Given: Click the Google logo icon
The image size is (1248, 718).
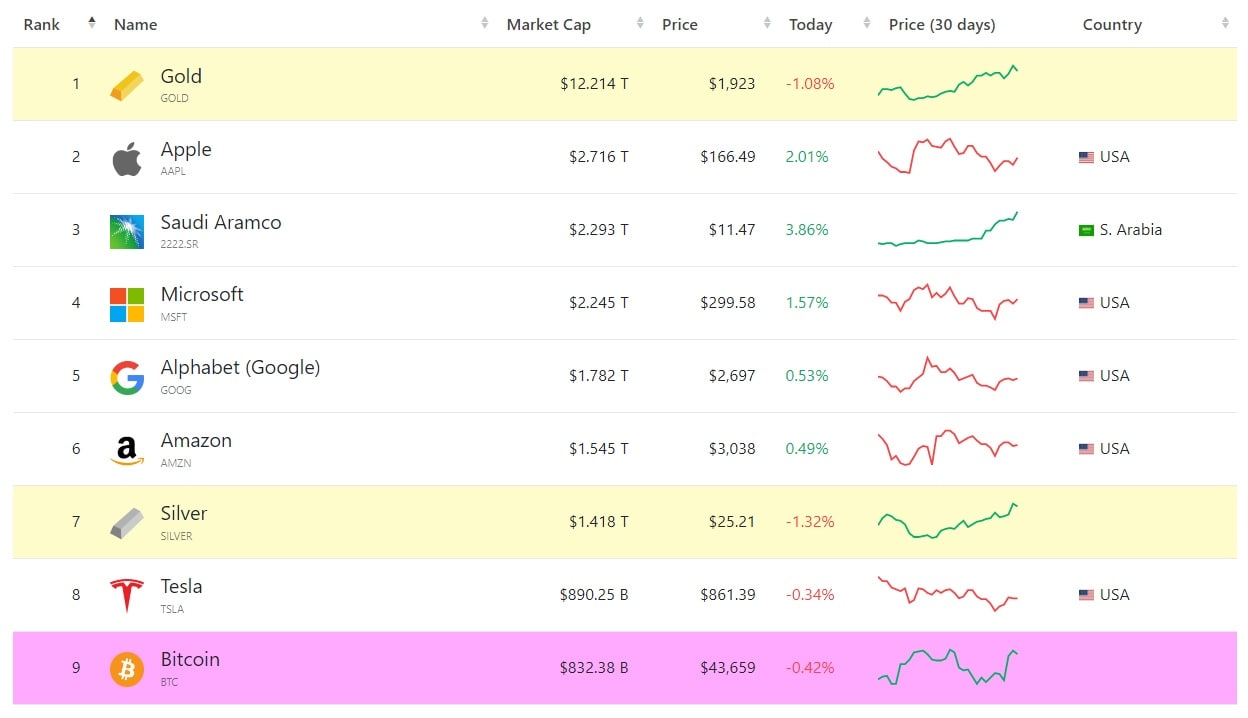Looking at the screenshot, I should 127,377.
